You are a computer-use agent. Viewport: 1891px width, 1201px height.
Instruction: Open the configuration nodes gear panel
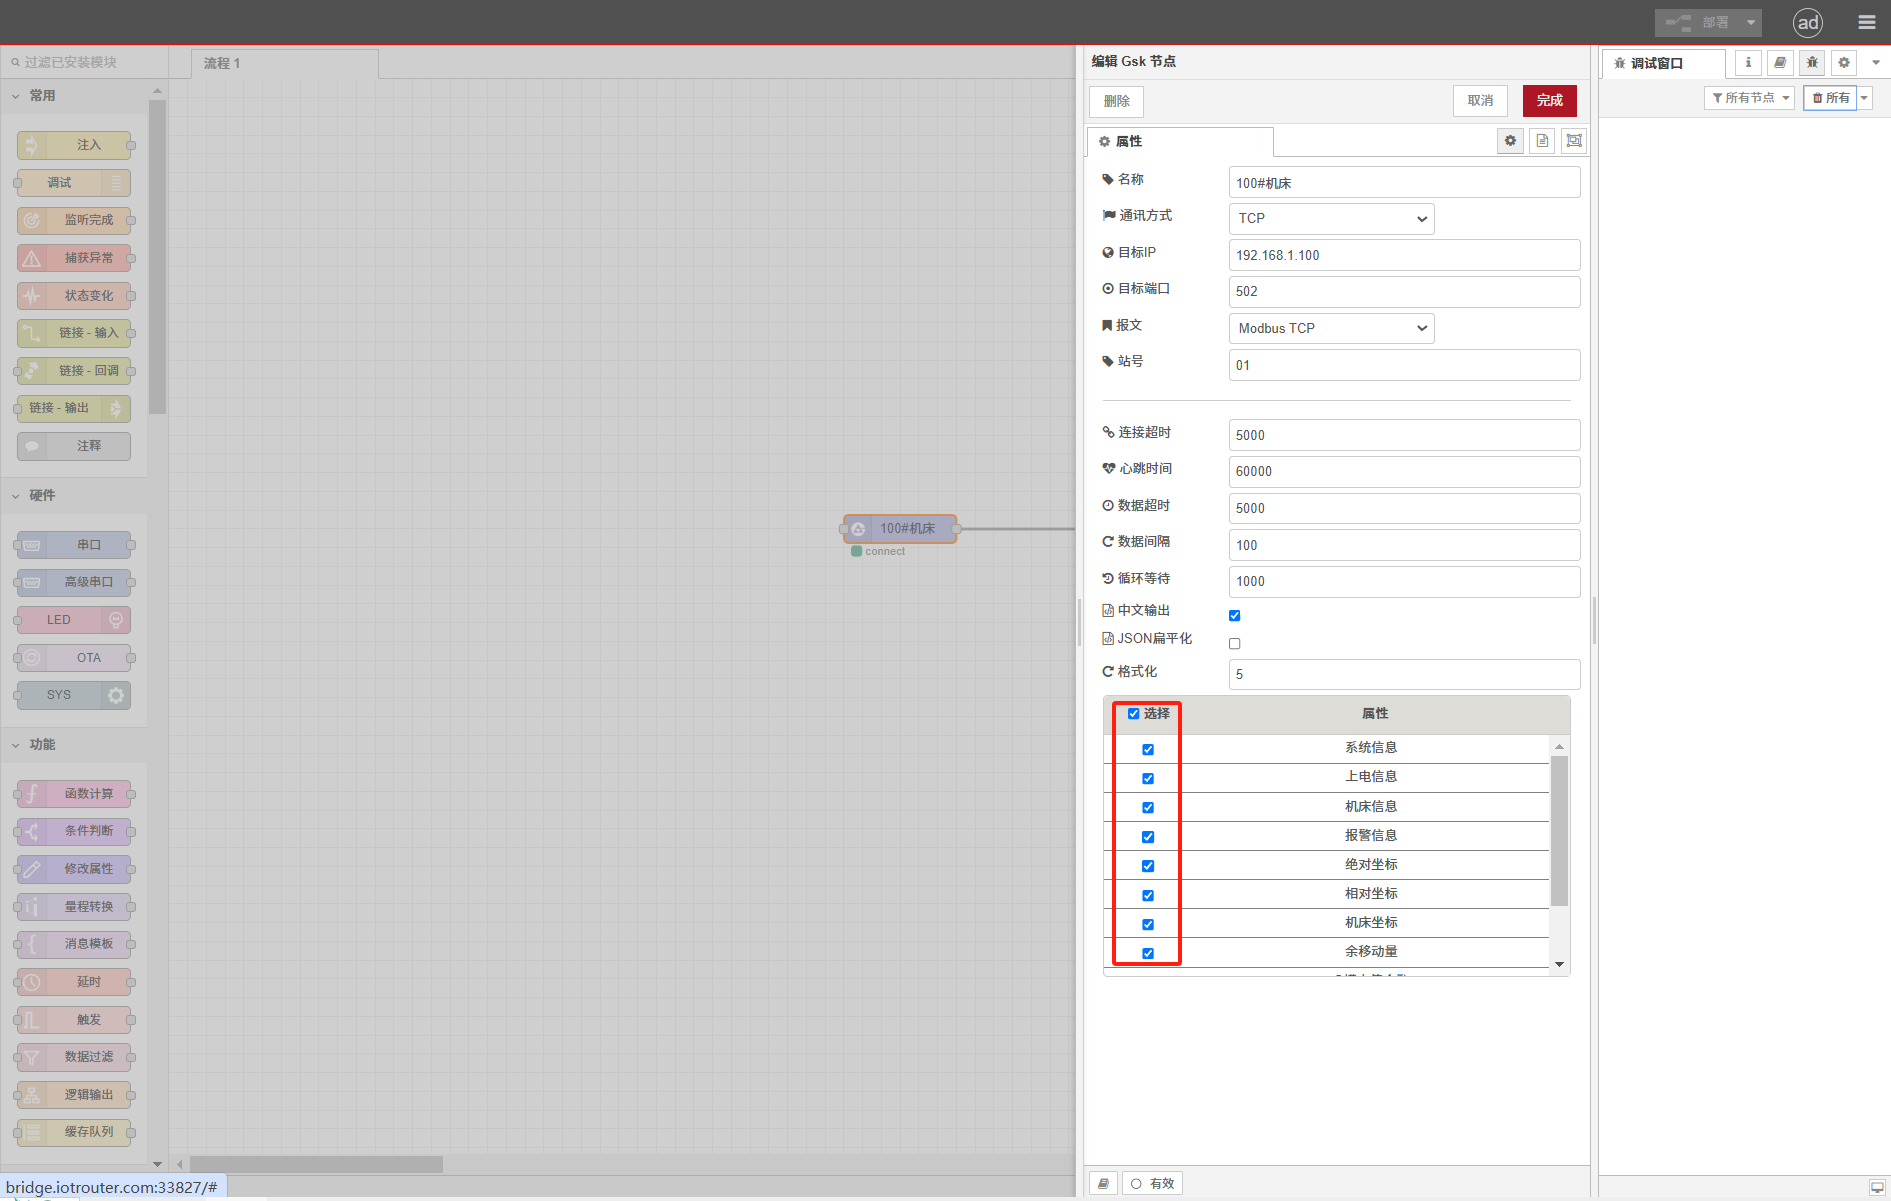click(x=1843, y=62)
